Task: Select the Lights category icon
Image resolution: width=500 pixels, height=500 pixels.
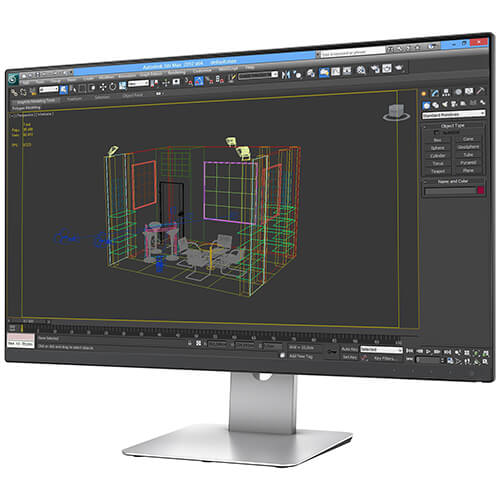Action: 445,105
